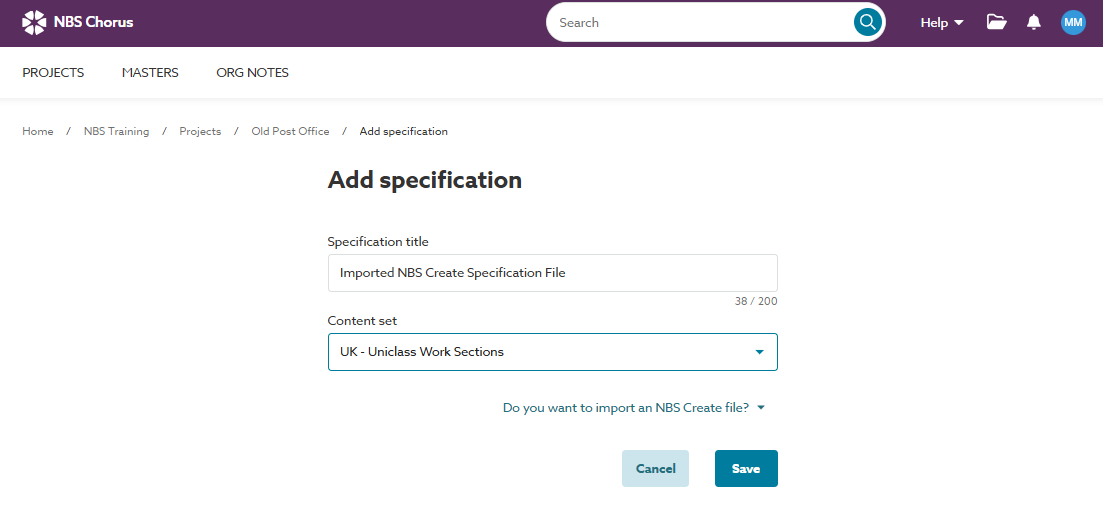The width and height of the screenshot is (1103, 520).
Task: Open the notifications bell
Action: 1034,22
